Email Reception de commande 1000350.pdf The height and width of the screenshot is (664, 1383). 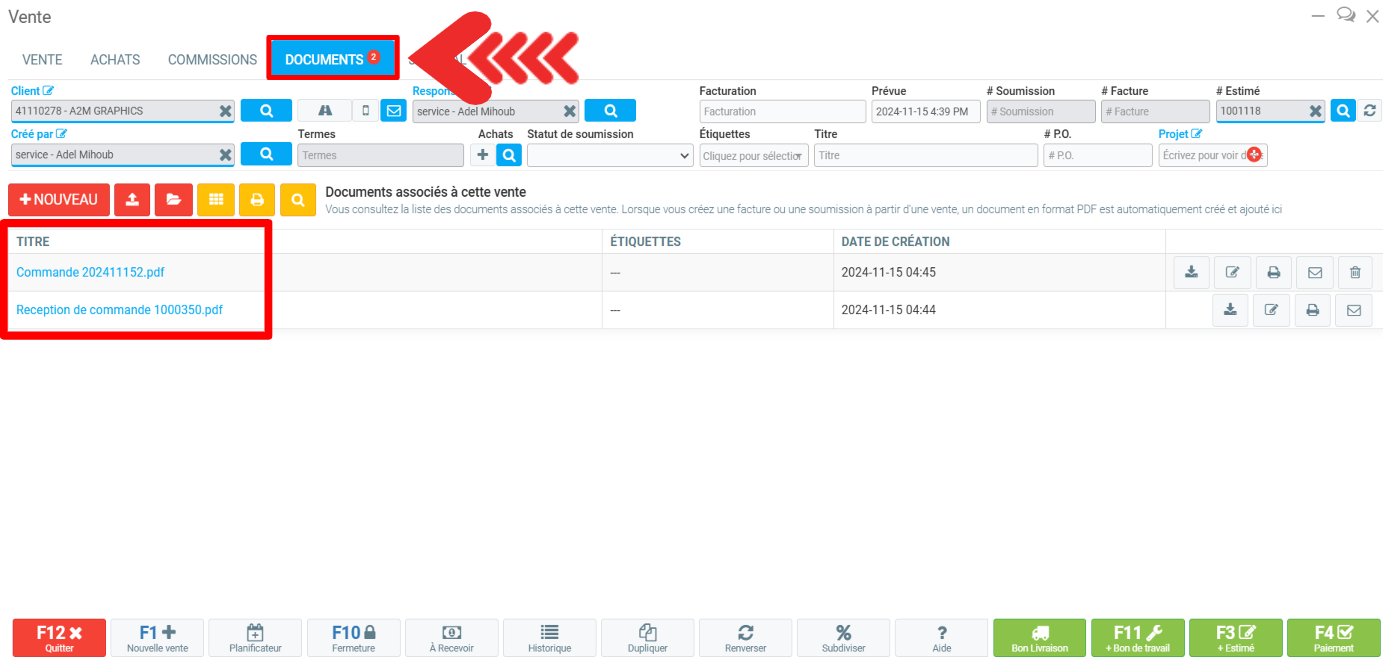1354,310
